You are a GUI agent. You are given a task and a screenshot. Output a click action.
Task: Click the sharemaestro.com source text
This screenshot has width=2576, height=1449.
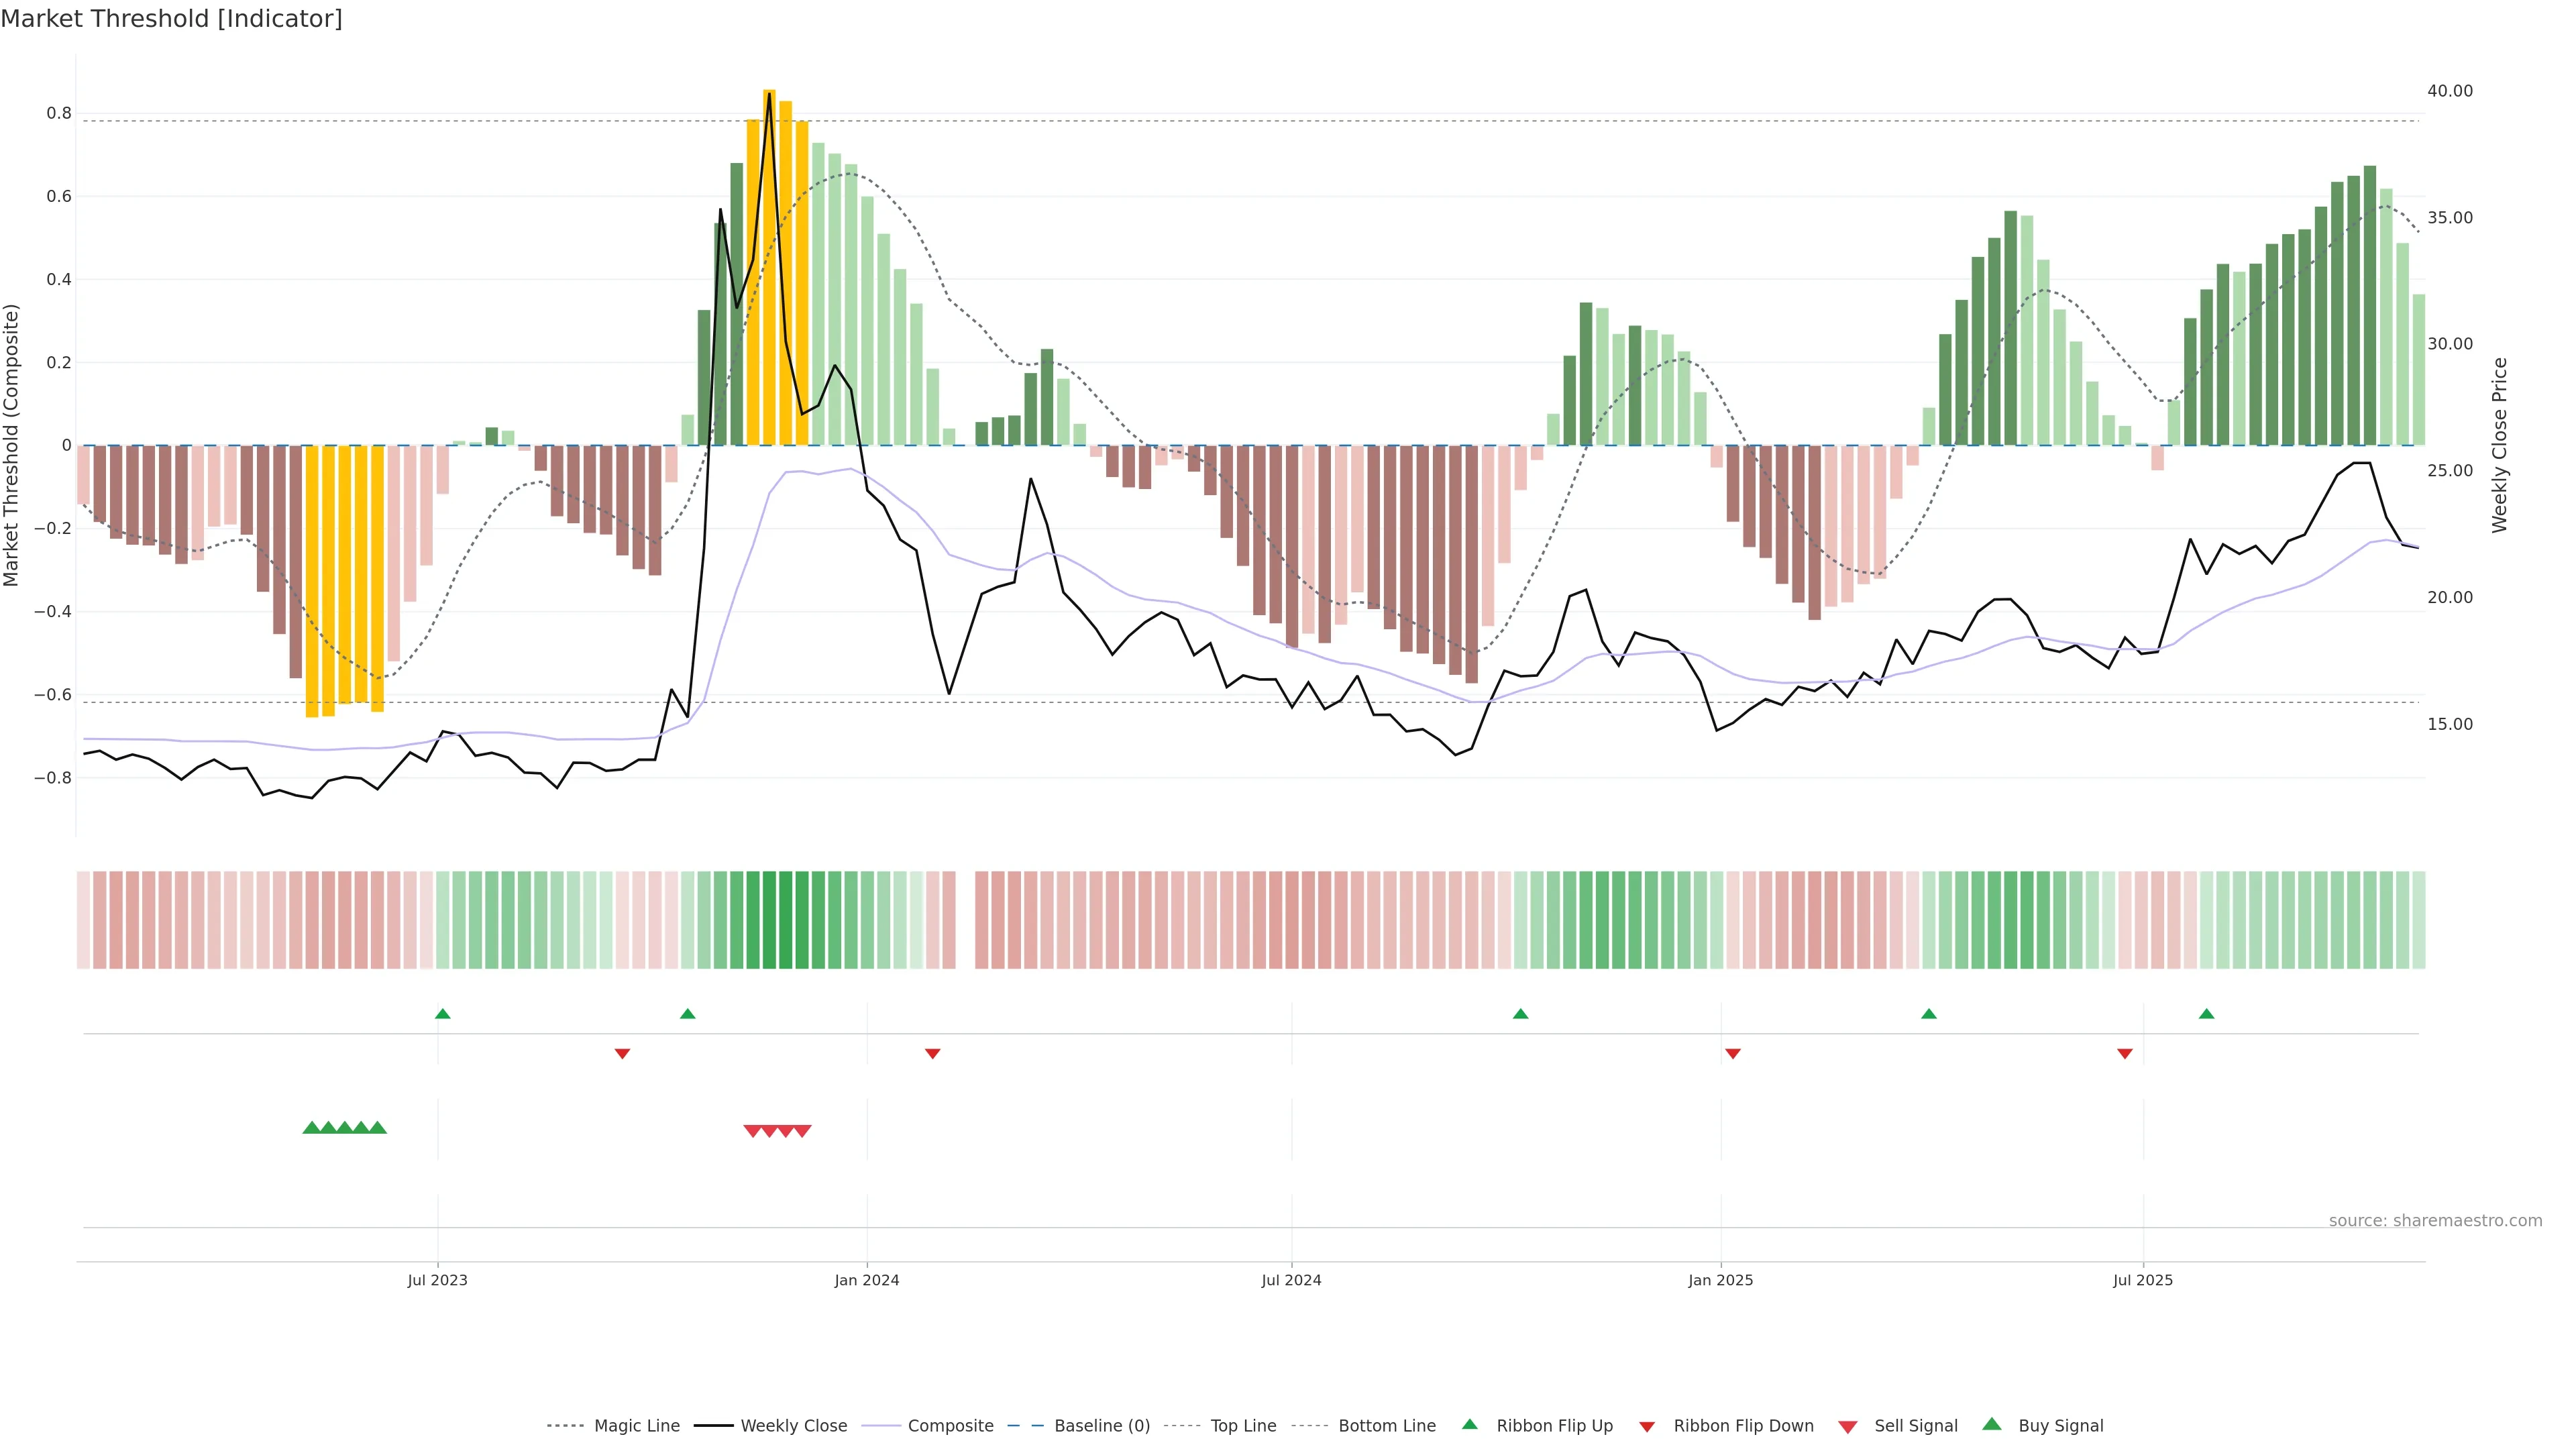coord(2435,1220)
